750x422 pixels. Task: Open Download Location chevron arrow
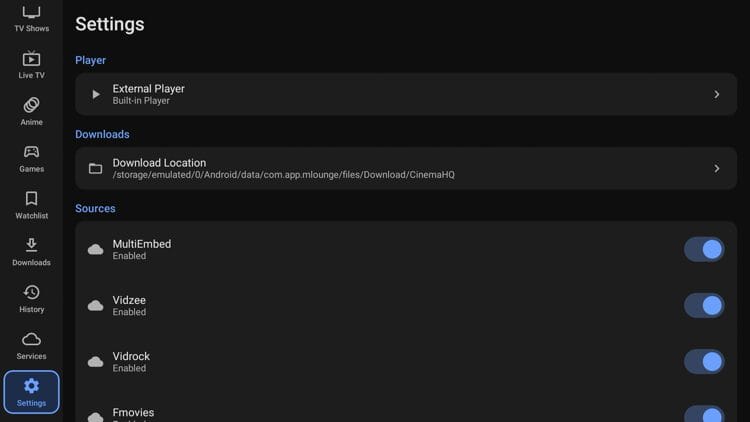tap(717, 168)
